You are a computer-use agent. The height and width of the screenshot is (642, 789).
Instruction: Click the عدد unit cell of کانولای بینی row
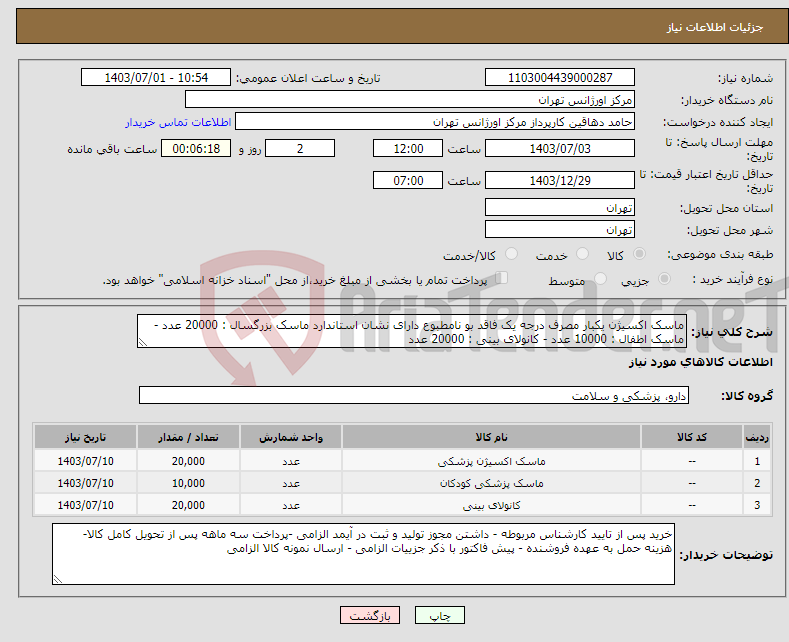coord(291,505)
